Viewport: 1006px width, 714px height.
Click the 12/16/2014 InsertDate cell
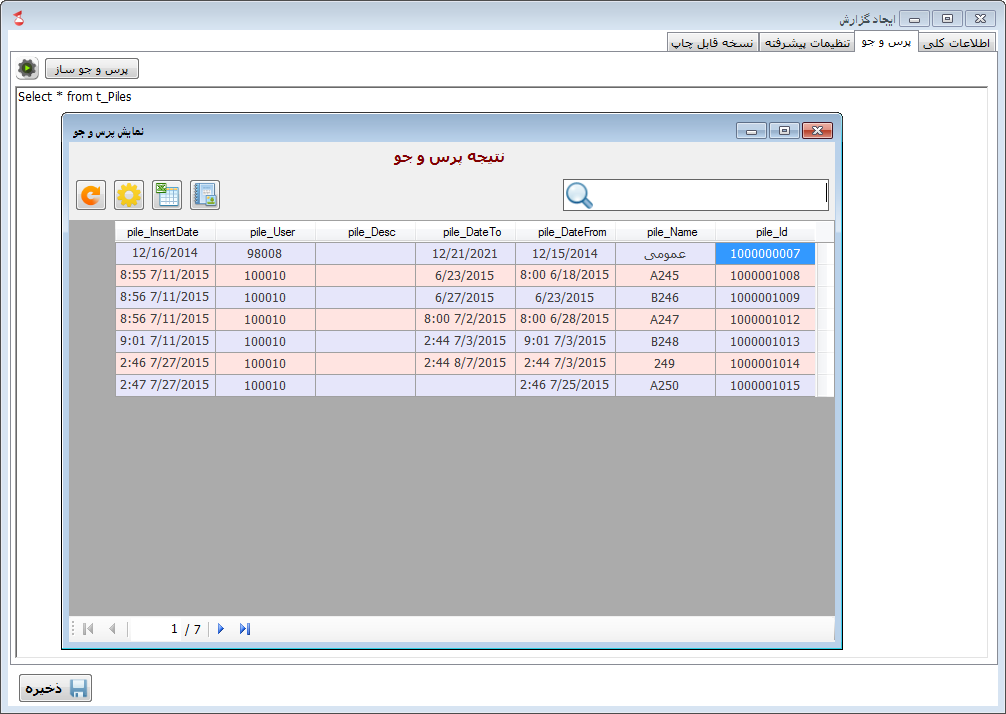click(x=165, y=253)
